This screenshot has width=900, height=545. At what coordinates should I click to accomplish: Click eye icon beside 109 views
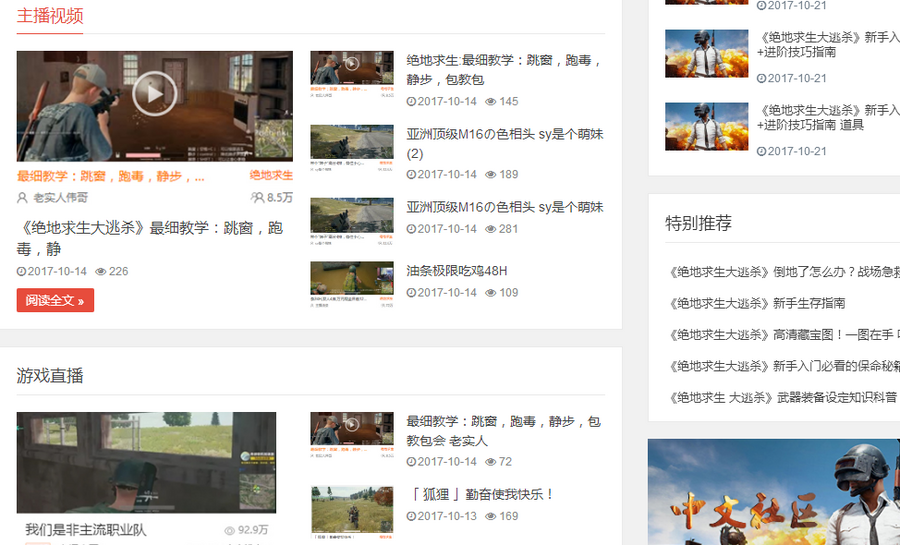[x=491, y=293]
